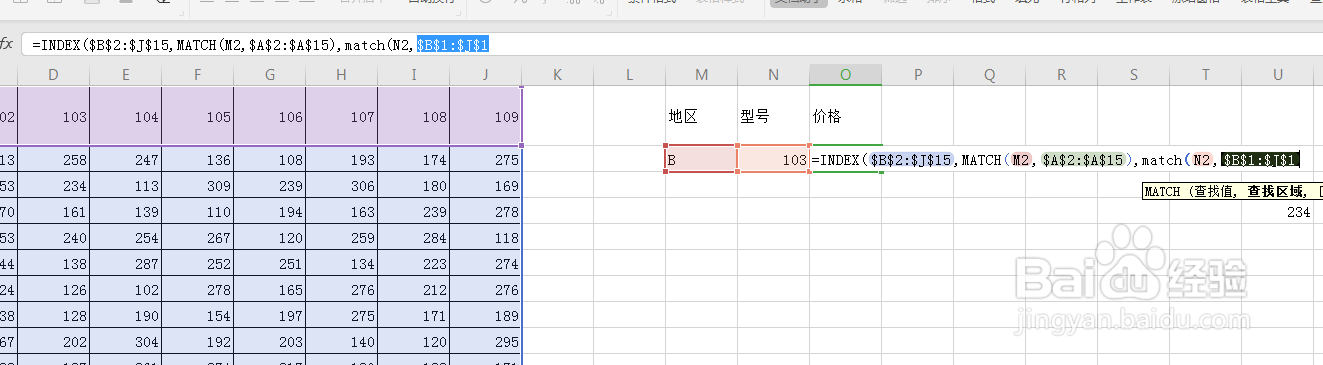The width and height of the screenshot is (1323, 365).
Task: Select cell with value 267
Action: 197,239
